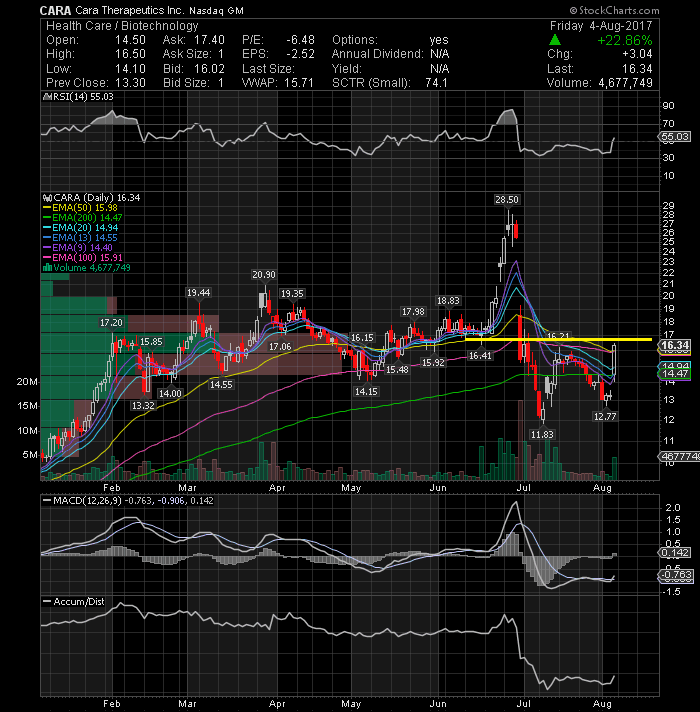The width and height of the screenshot is (700, 712).
Task: Click the 12.77 price low label
Action: 605,416
